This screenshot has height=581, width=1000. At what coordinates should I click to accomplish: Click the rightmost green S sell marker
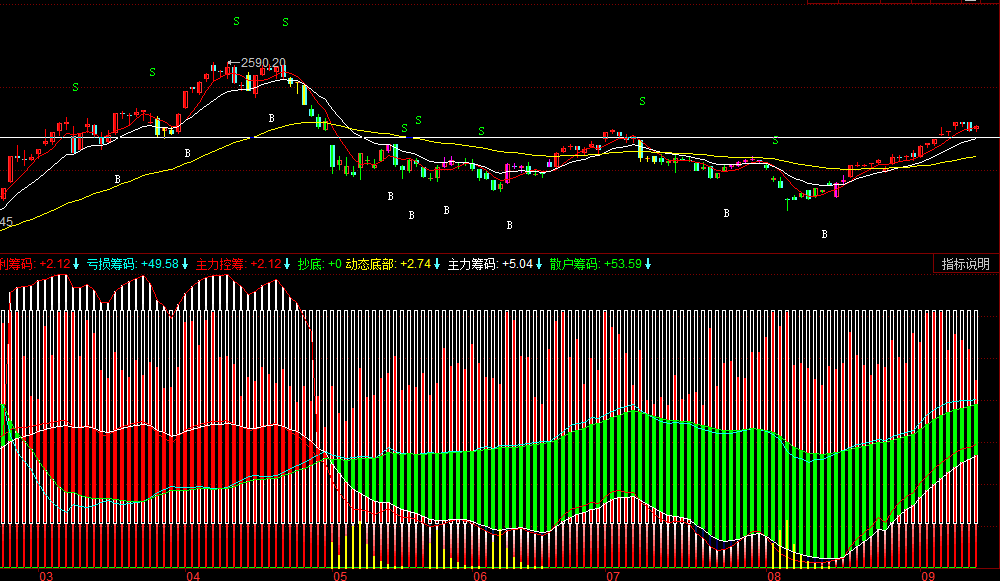[775, 139]
